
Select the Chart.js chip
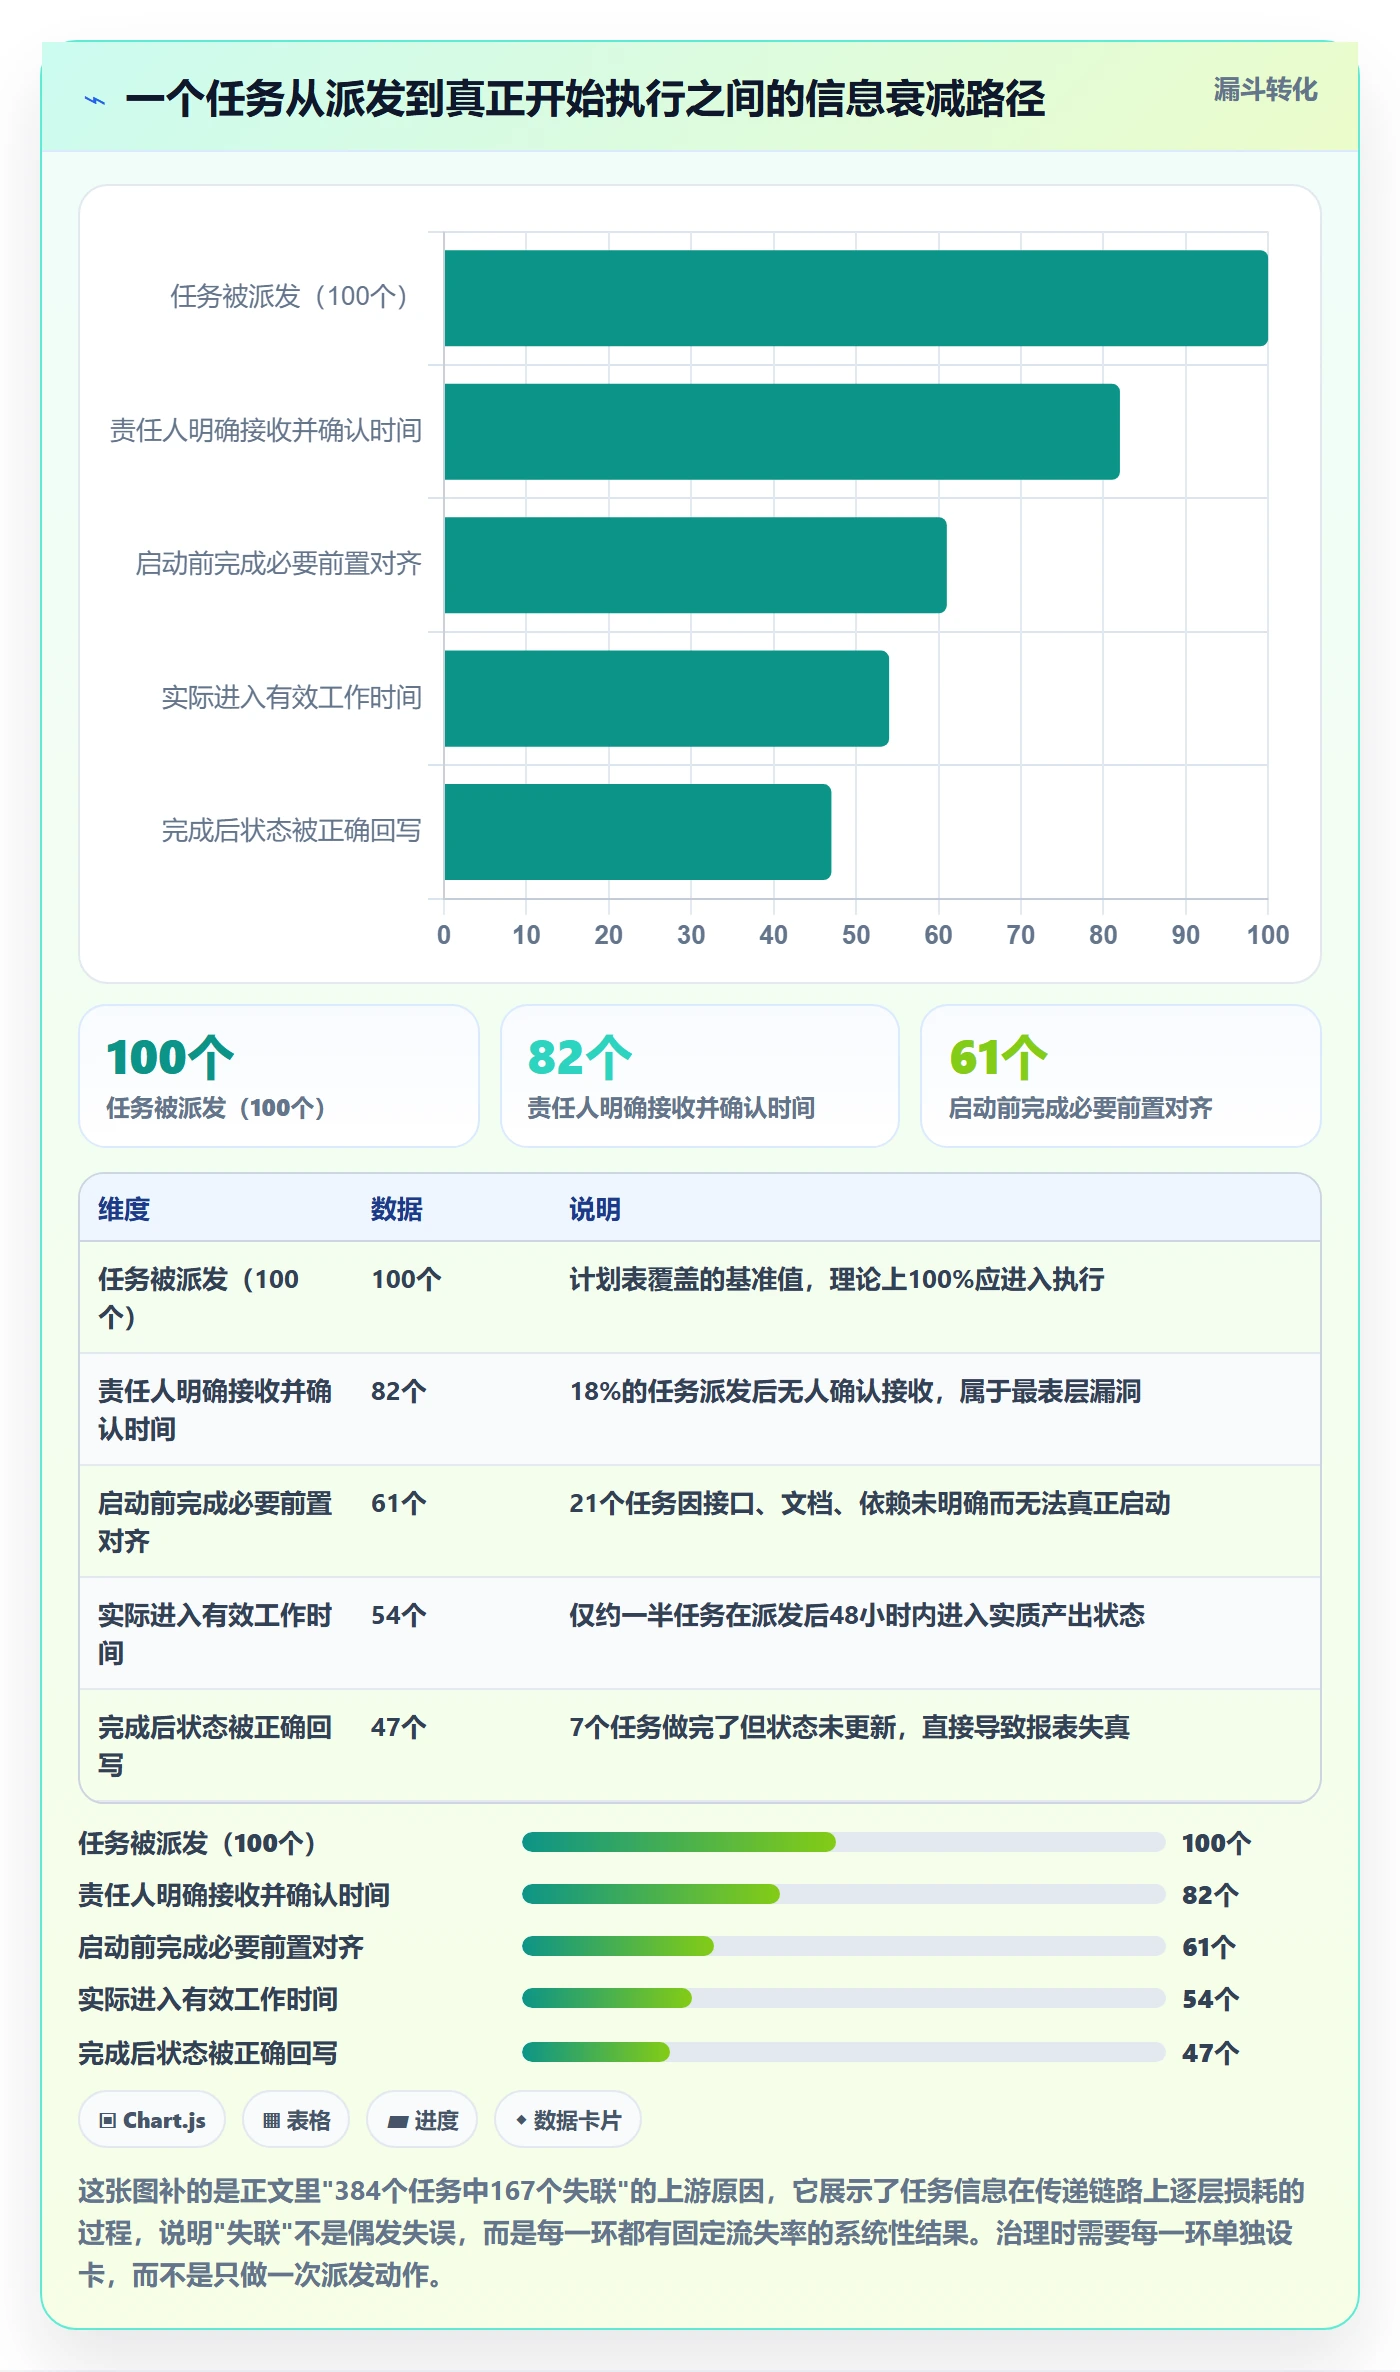[x=152, y=2120]
